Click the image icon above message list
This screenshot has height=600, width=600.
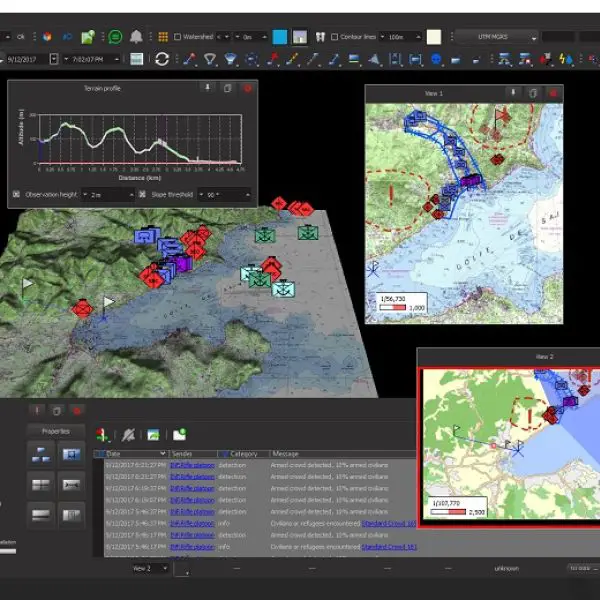[x=153, y=434]
